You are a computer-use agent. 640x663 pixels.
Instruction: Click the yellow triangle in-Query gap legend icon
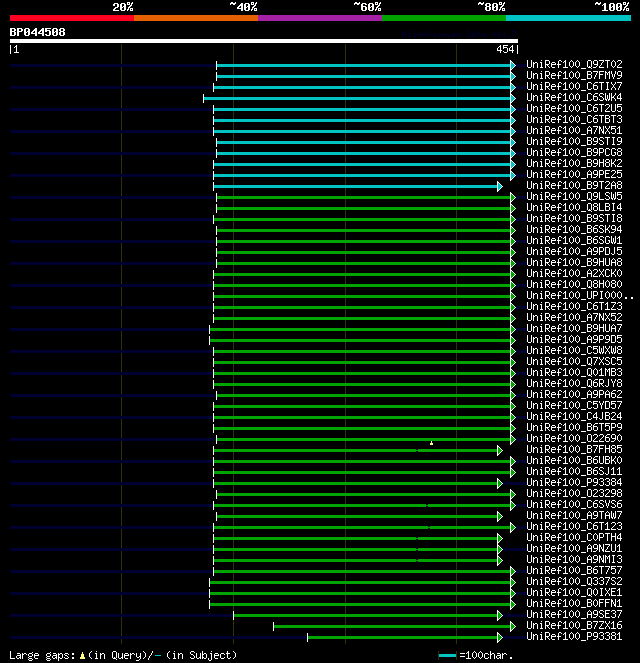(82, 655)
